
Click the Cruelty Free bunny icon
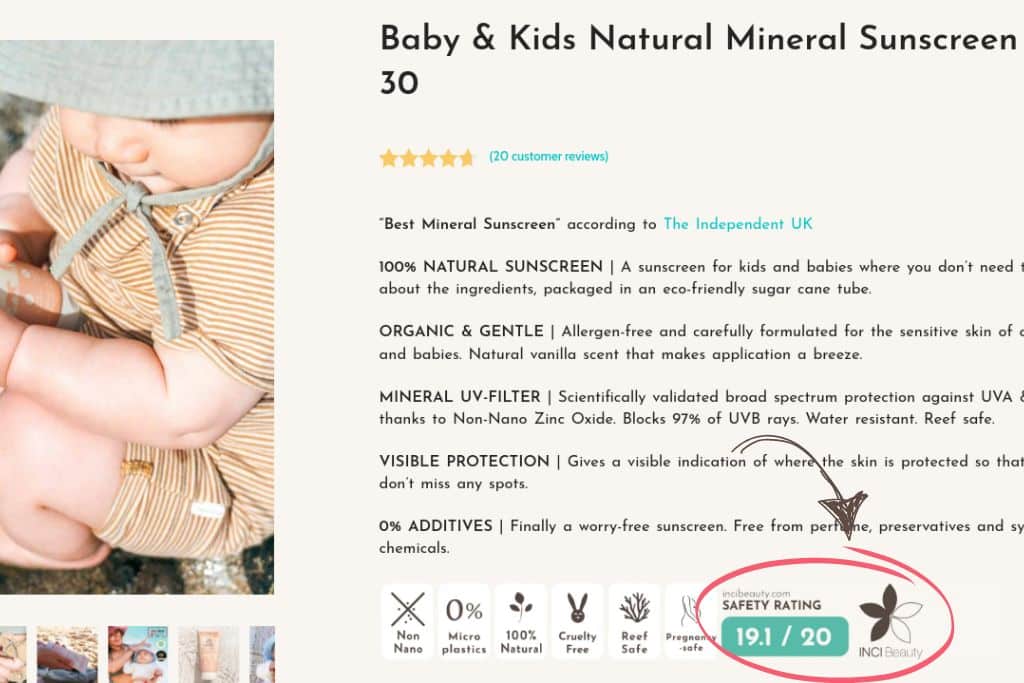pyautogui.click(x=577, y=621)
